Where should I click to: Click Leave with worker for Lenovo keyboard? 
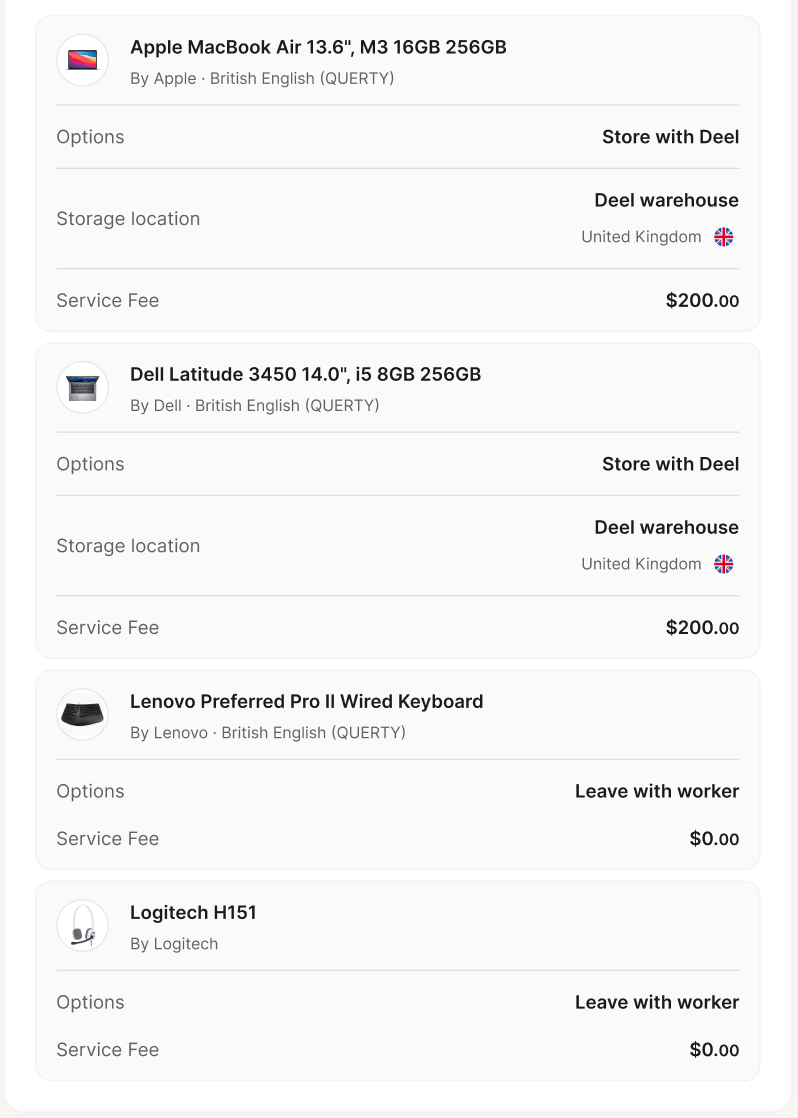(x=657, y=791)
